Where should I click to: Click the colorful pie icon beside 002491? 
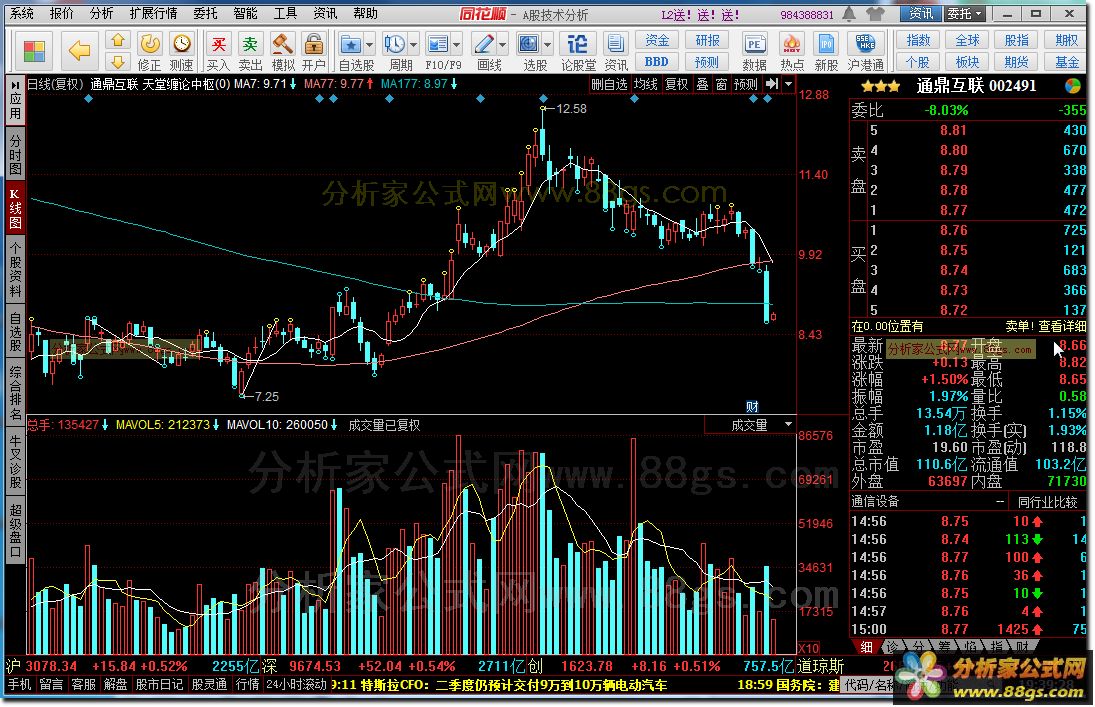click(1073, 86)
